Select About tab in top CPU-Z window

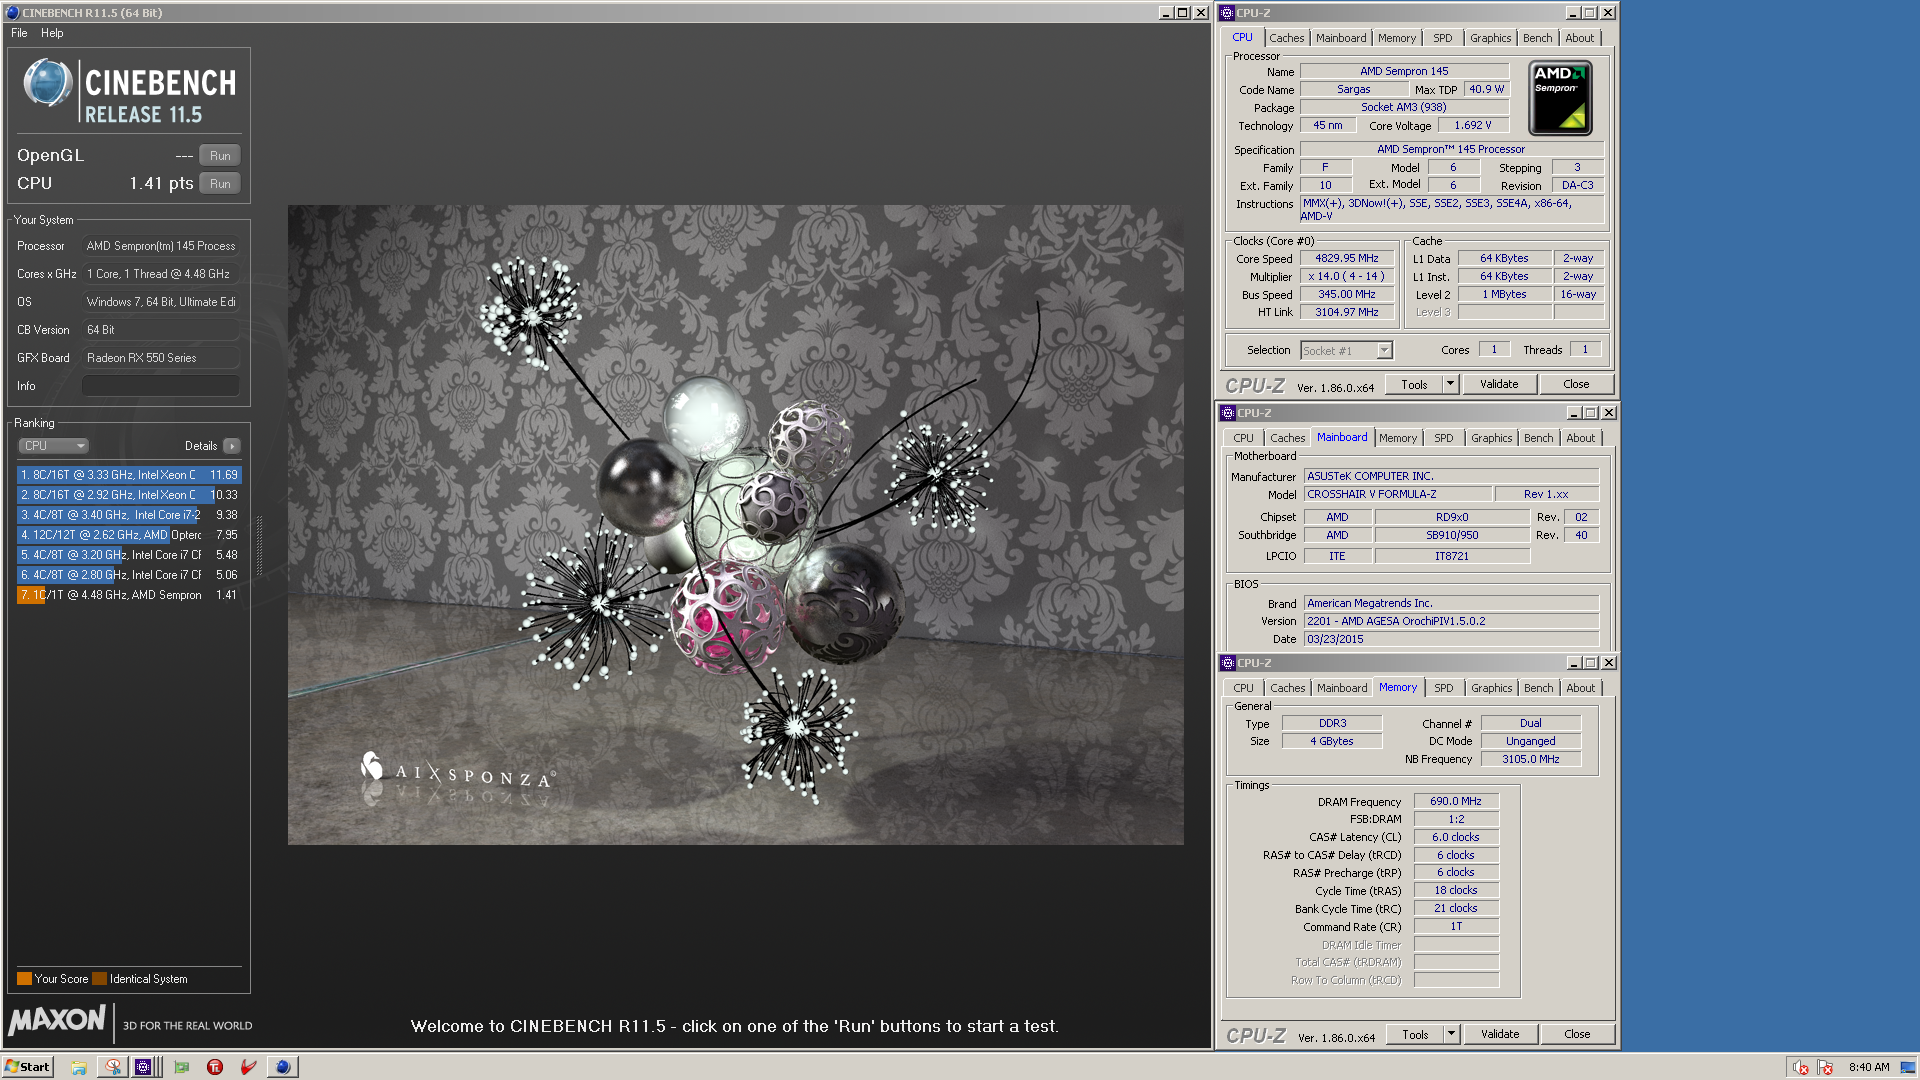click(x=1580, y=38)
